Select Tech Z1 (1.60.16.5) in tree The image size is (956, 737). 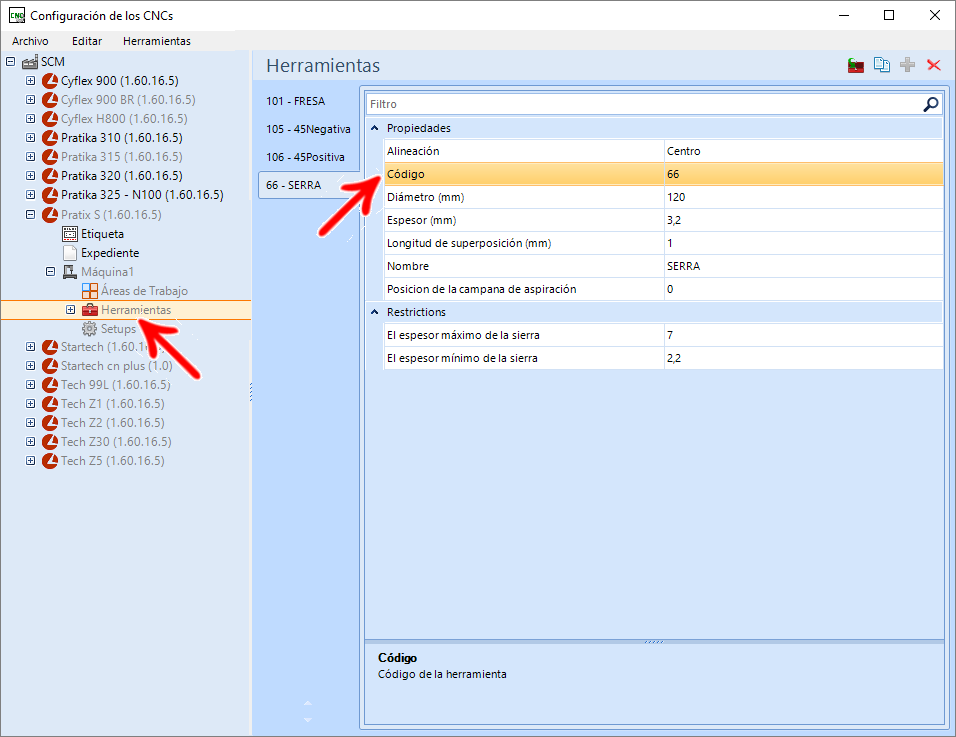113,404
